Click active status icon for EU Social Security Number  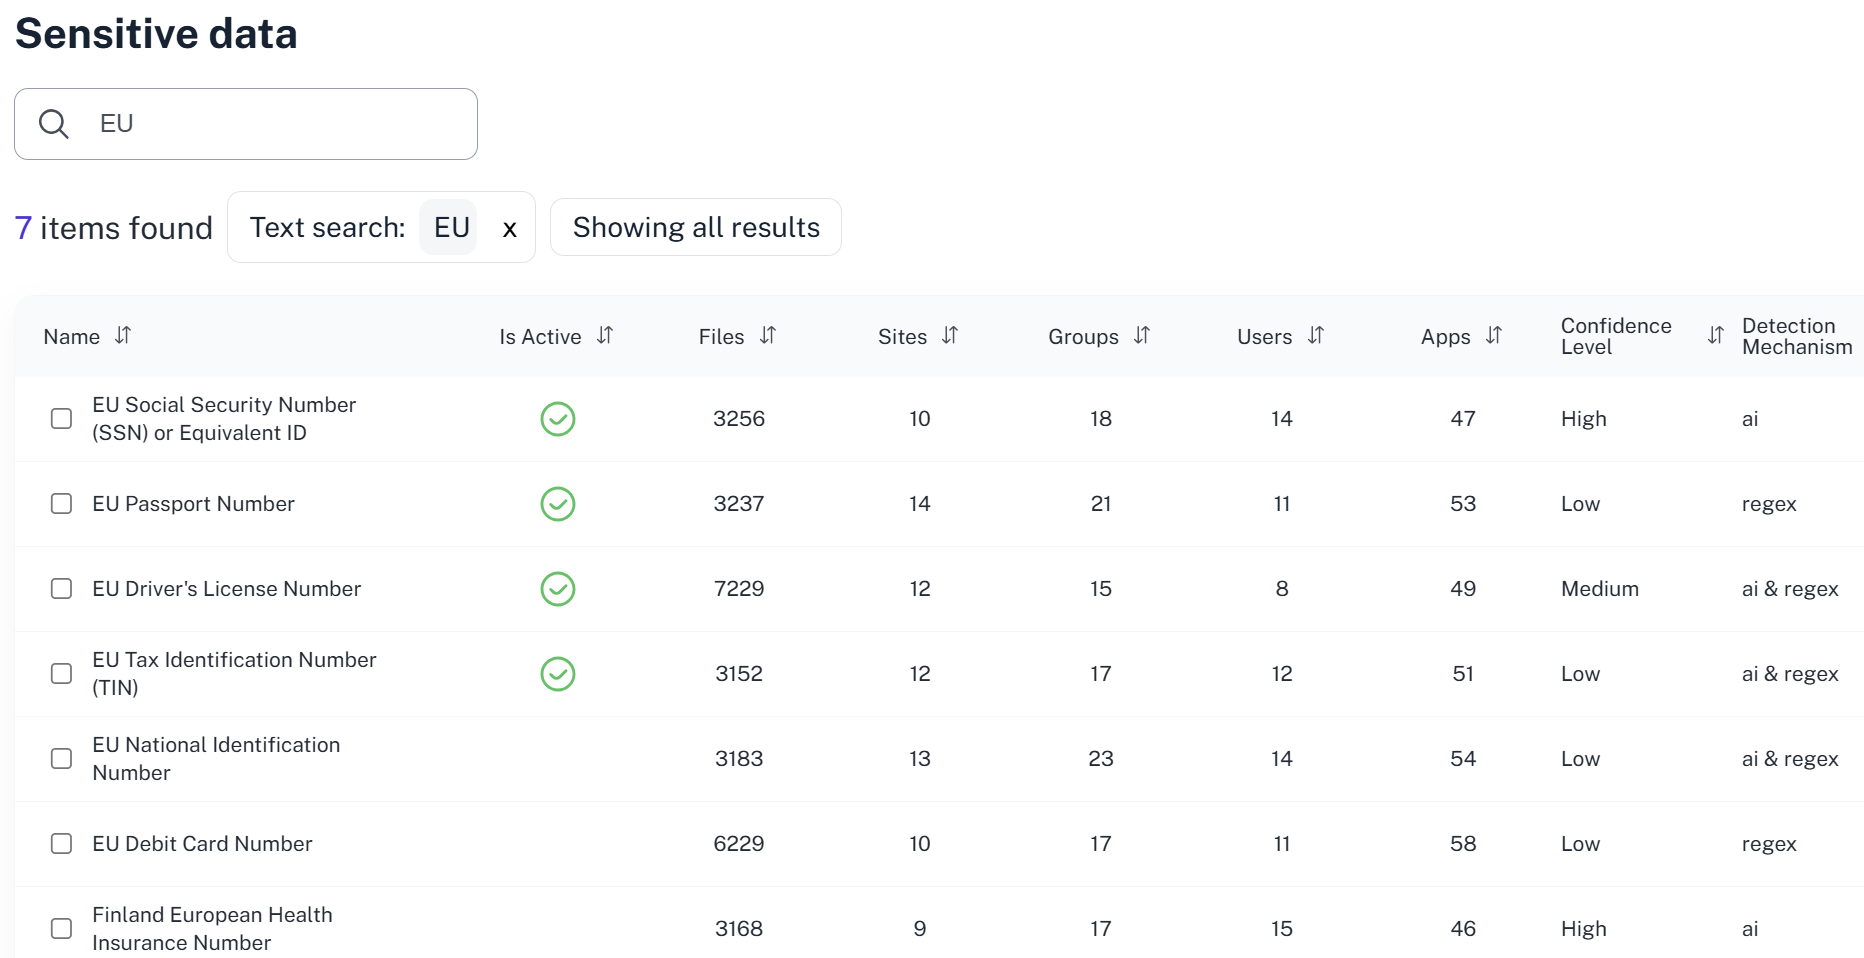(558, 419)
